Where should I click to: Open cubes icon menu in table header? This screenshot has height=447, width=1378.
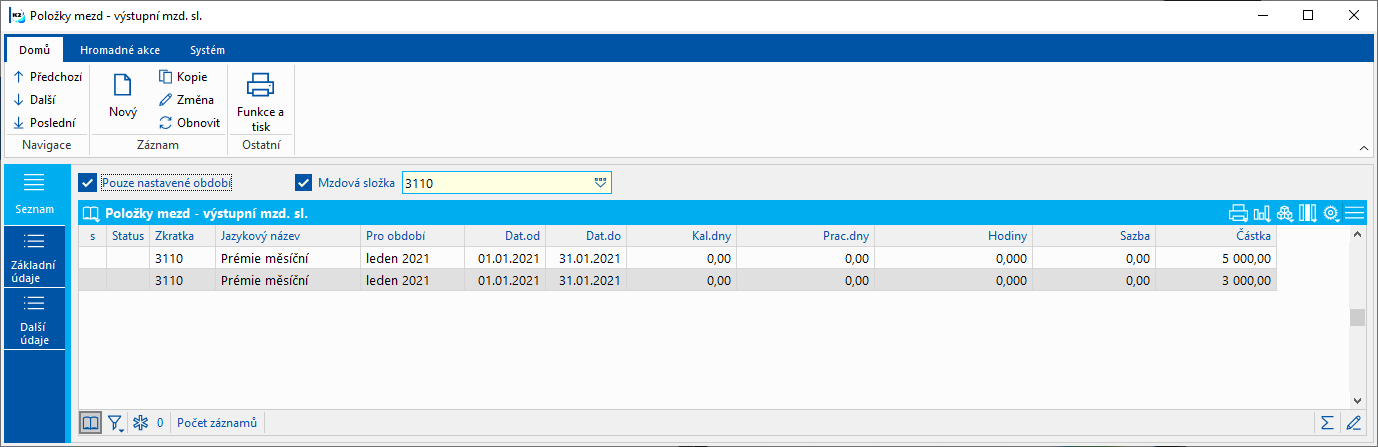pyautogui.click(x=1285, y=213)
